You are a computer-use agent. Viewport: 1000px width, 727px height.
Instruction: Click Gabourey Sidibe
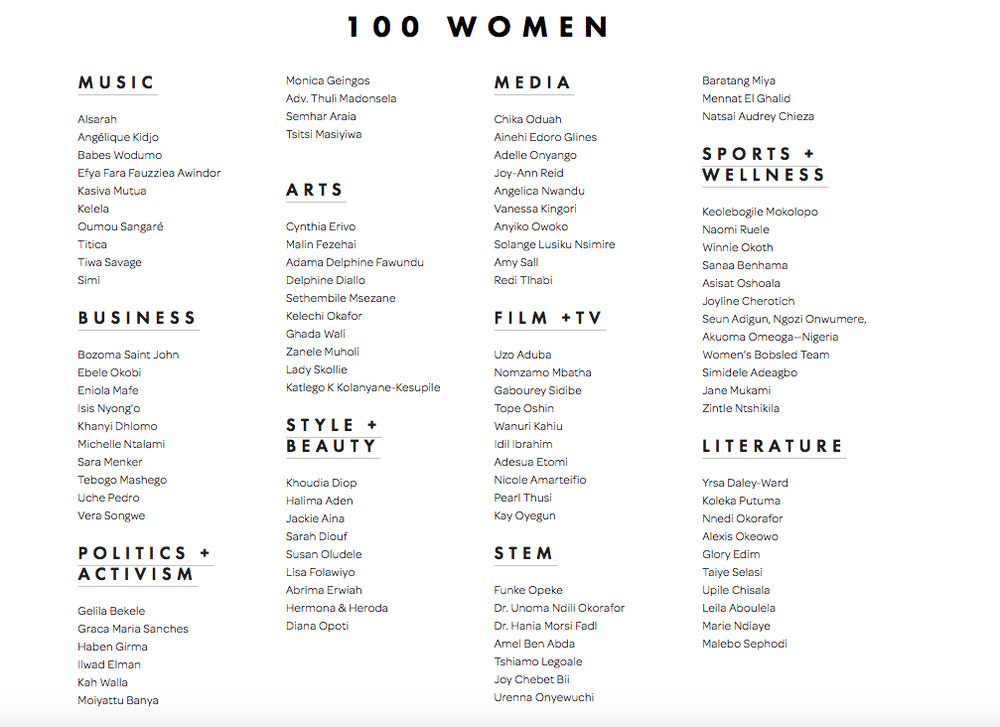[x=538, y=390]
